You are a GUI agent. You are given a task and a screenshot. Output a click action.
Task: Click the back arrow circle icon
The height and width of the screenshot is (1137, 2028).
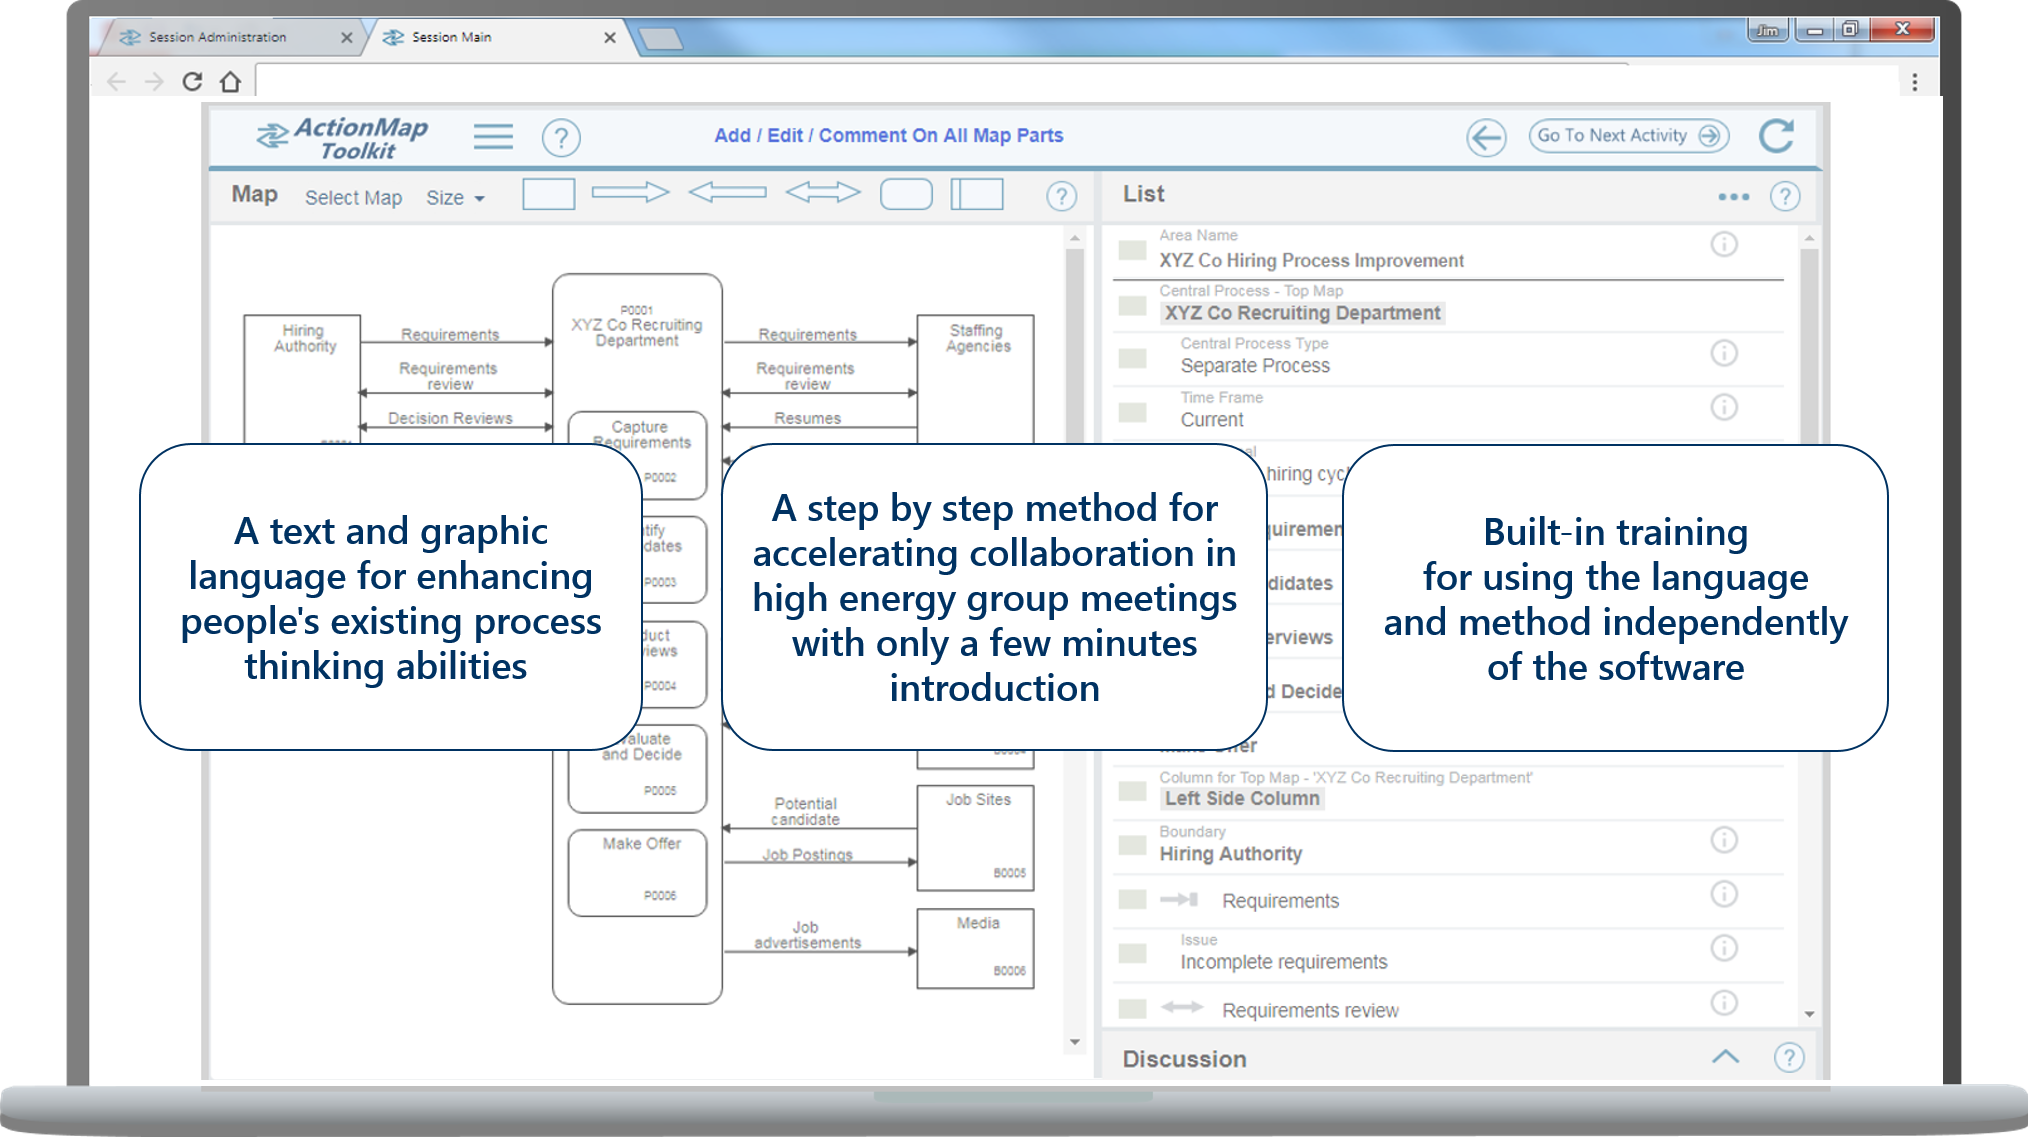click(x=1486, y=137)
